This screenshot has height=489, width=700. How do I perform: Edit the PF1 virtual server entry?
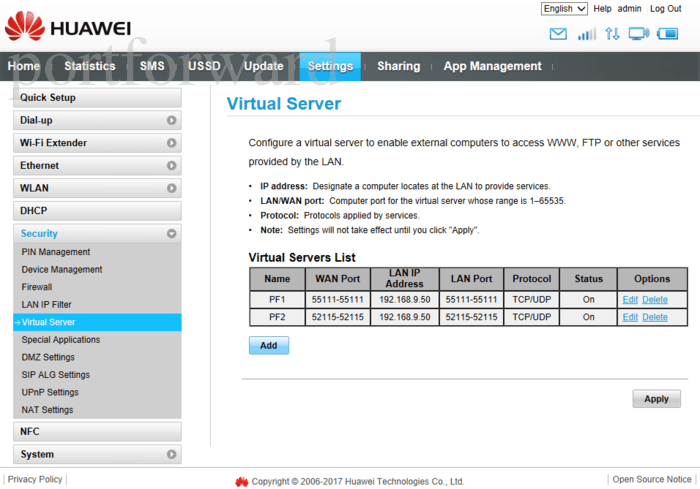point(630,300)
